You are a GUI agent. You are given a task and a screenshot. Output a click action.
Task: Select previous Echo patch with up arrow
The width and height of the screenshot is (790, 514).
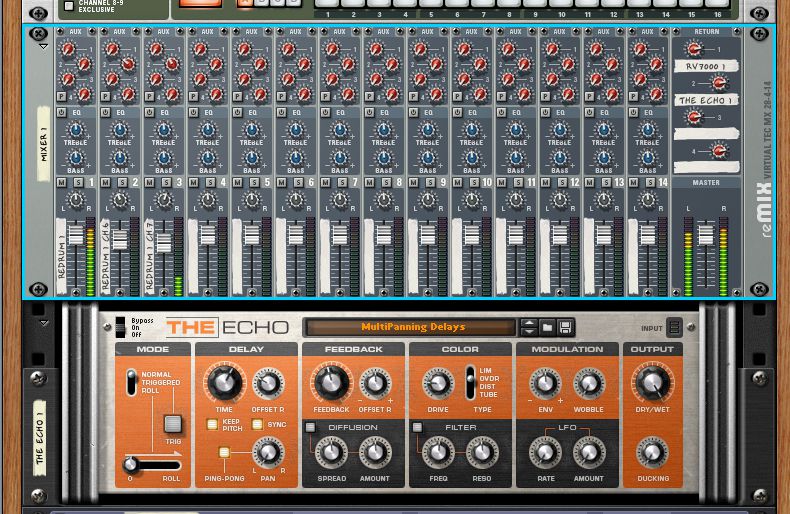(529, 323)
